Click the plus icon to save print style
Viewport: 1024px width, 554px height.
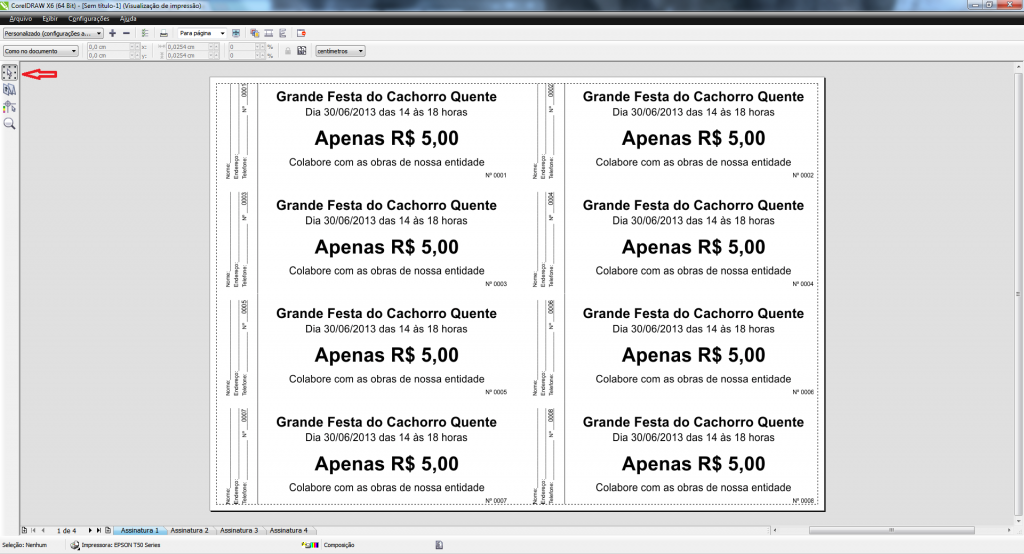point(112,33)
